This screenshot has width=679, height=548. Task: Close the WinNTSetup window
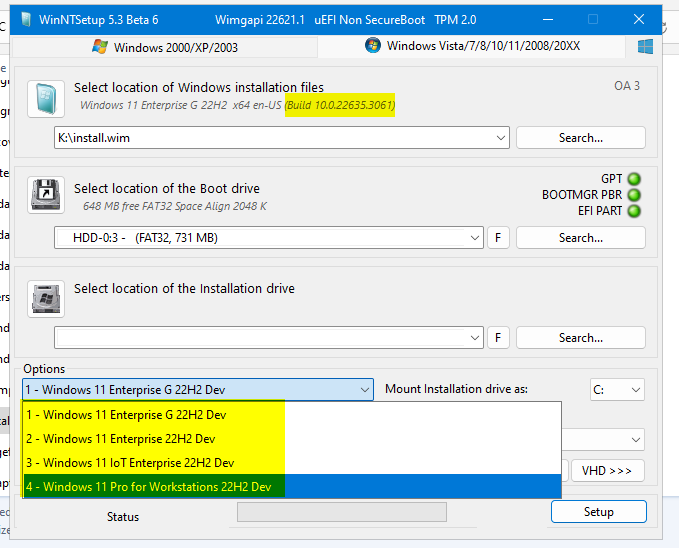(x=639, y=19)
